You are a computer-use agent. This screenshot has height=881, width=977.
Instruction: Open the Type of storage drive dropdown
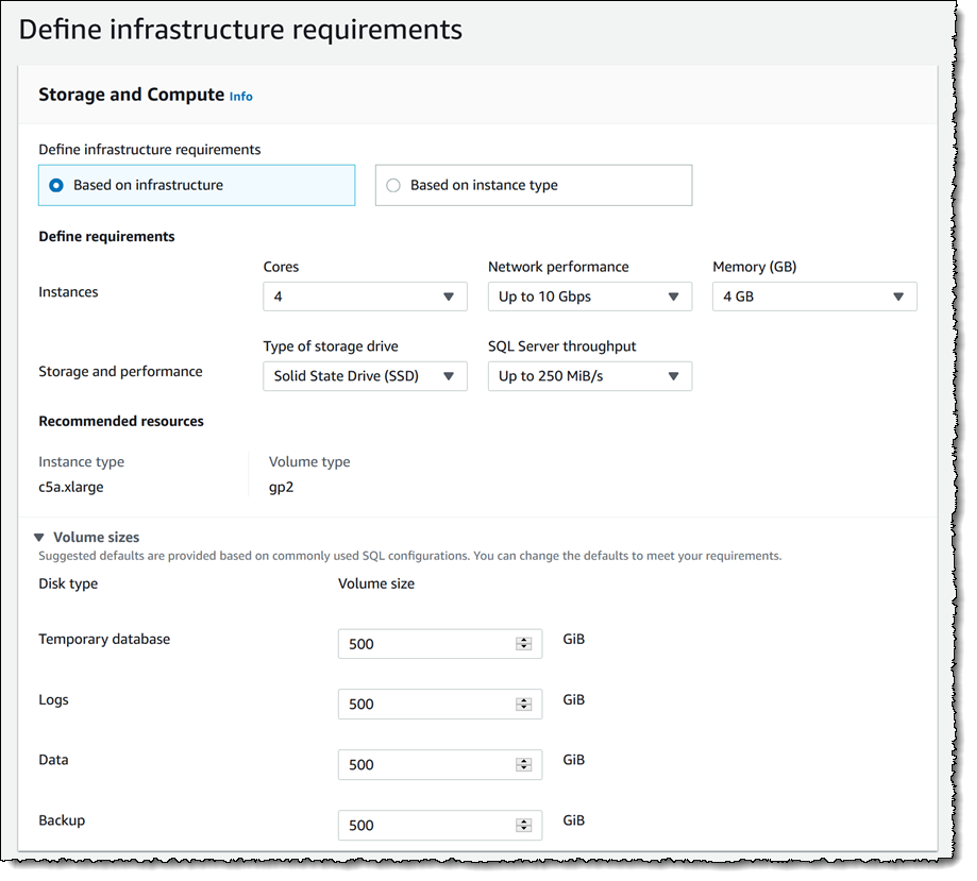(364, 376)
